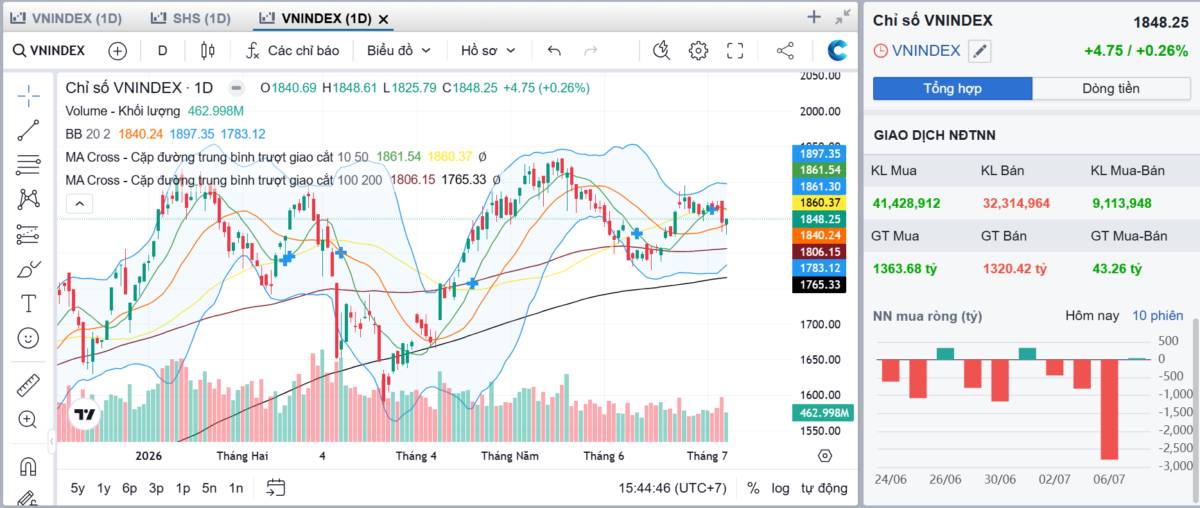
Task: Switch to SHS (1D) tab
Action: (x=190, y=18)
